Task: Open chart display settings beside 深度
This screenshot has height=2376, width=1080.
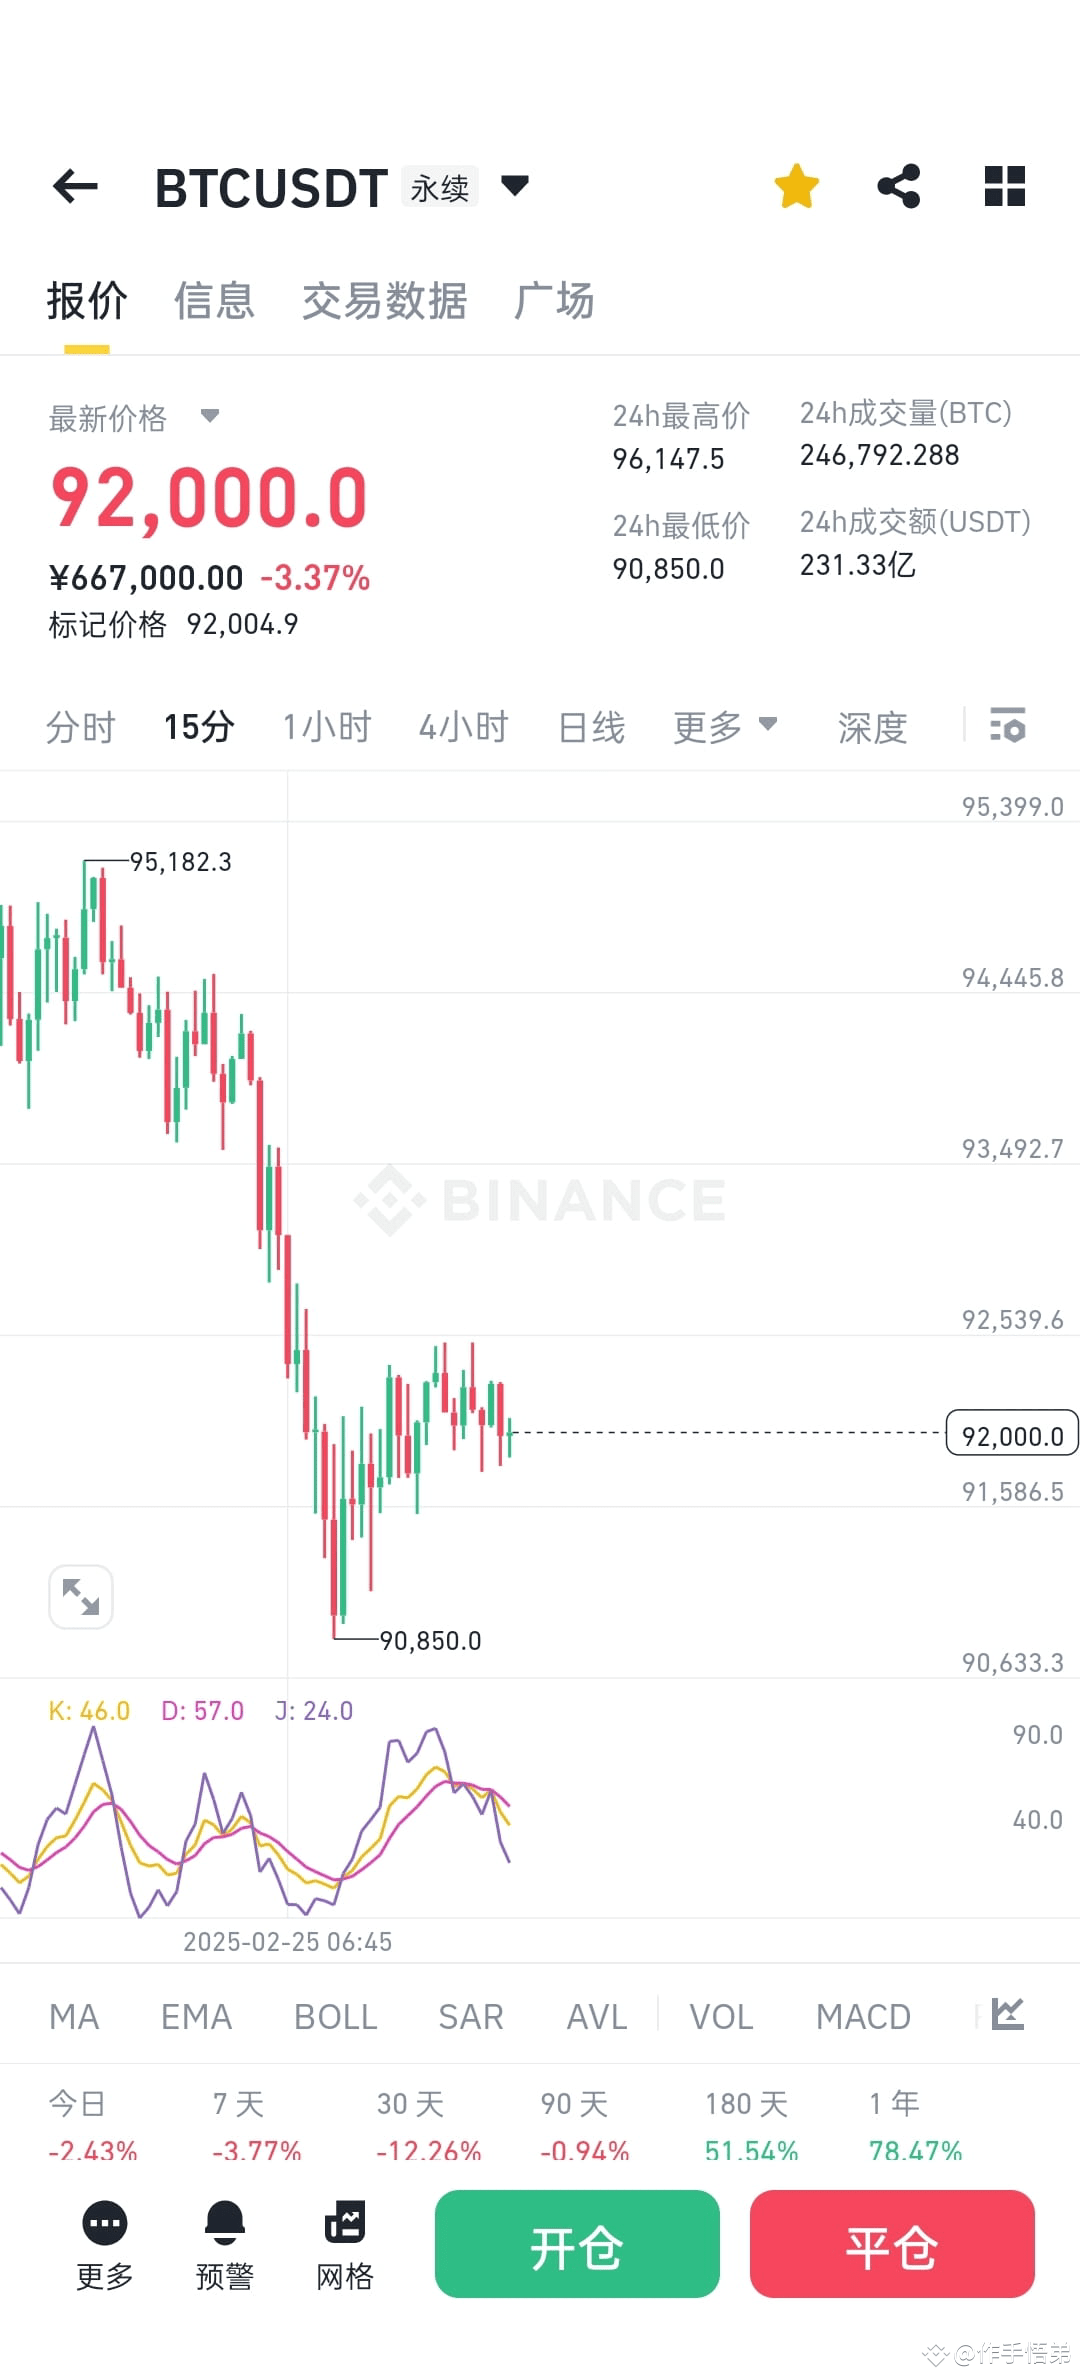Action: click(x=1008, y=727)
